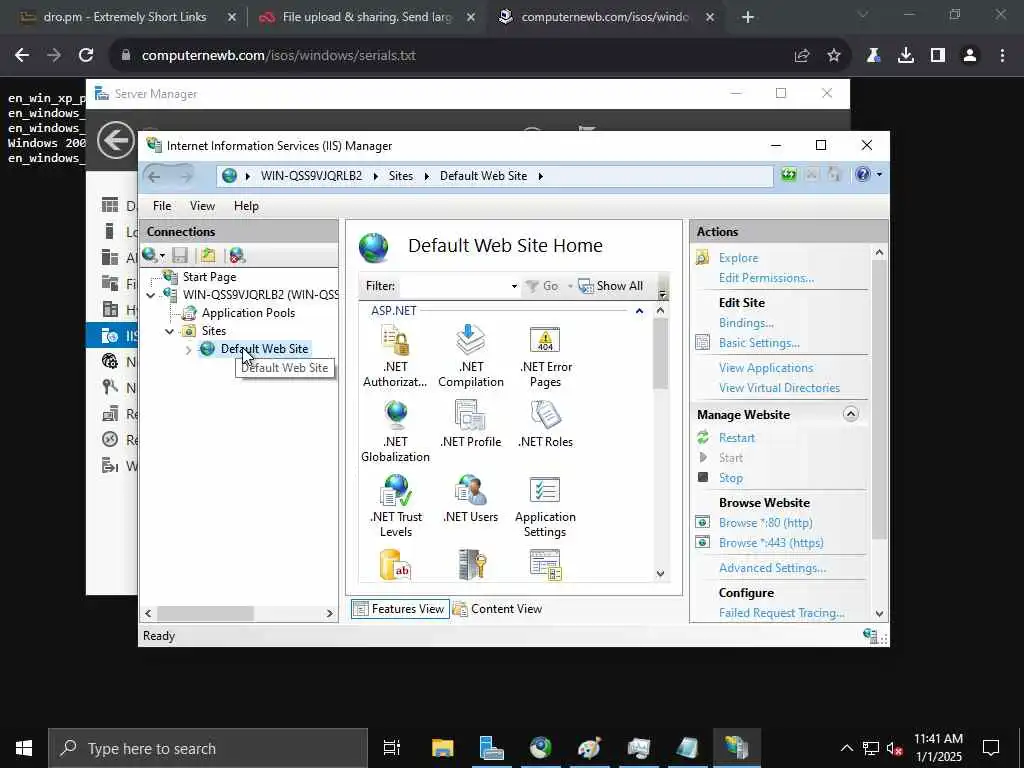Viewport: 1024px width, 768px height.
Task: Open Chrome side panel icon
Action: point(938,56)
